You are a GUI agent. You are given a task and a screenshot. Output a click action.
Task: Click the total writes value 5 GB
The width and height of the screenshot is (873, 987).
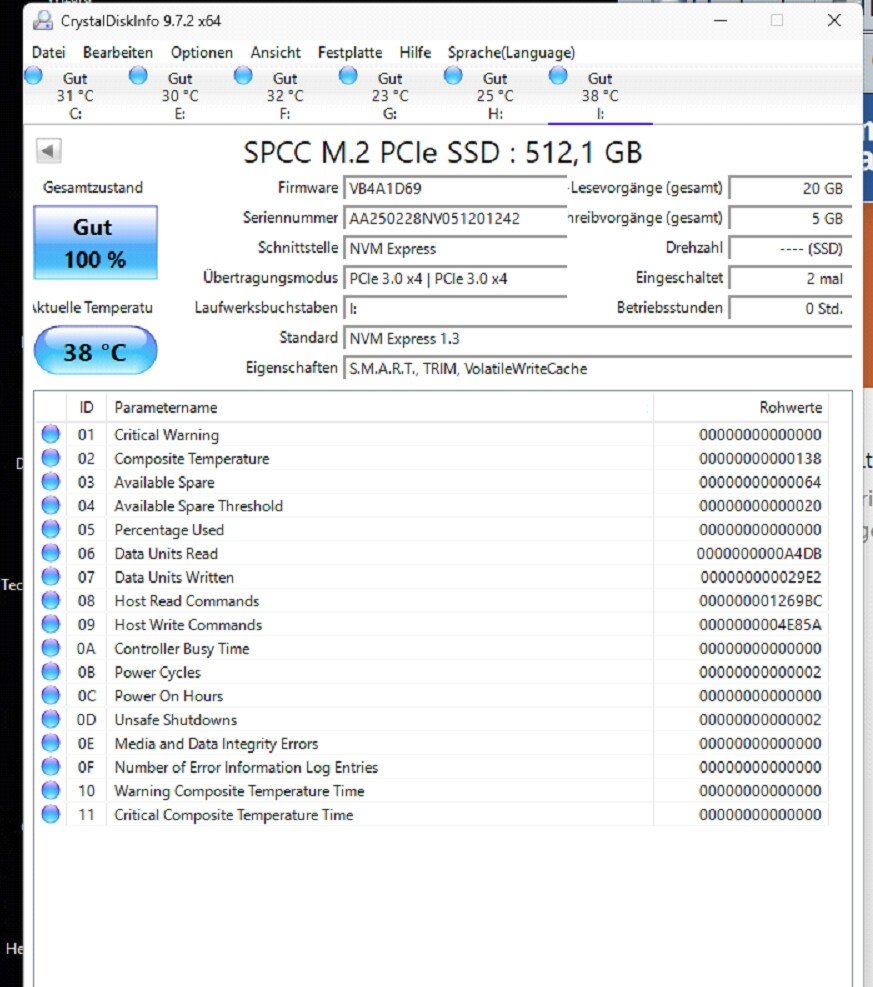[791, 218]
